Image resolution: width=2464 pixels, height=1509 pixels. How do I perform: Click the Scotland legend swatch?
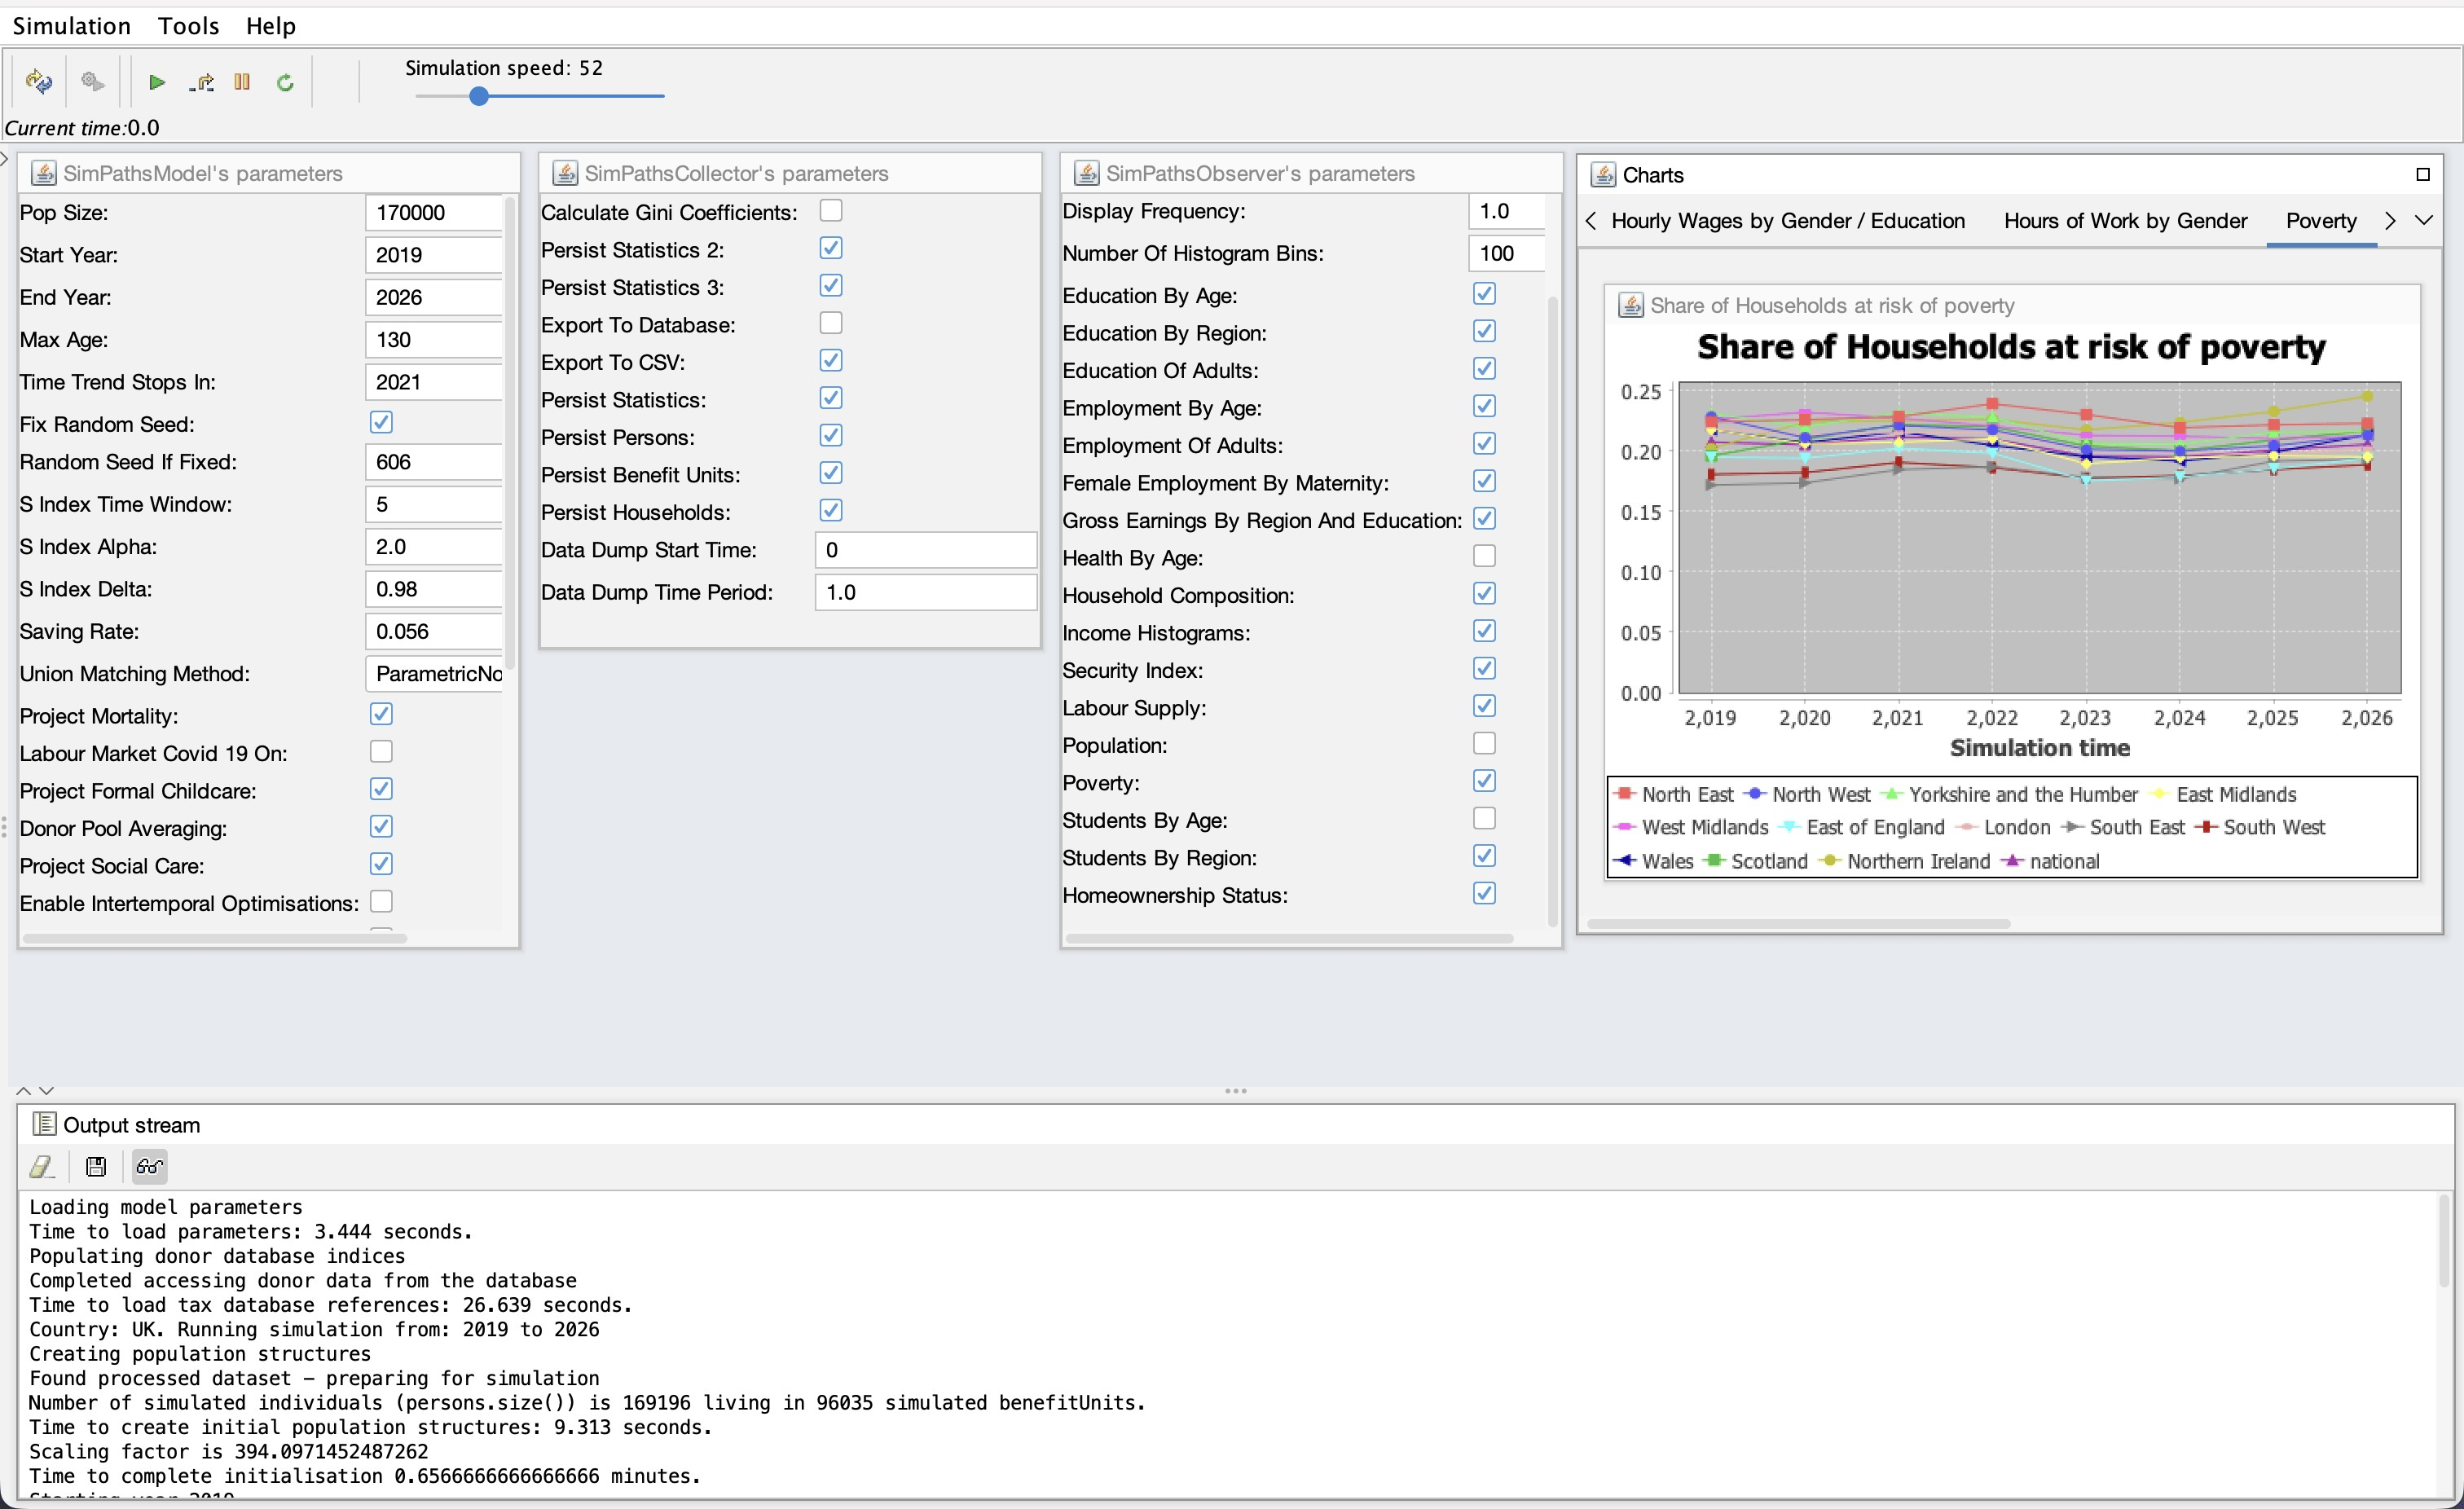click(x=1714, y=861)
